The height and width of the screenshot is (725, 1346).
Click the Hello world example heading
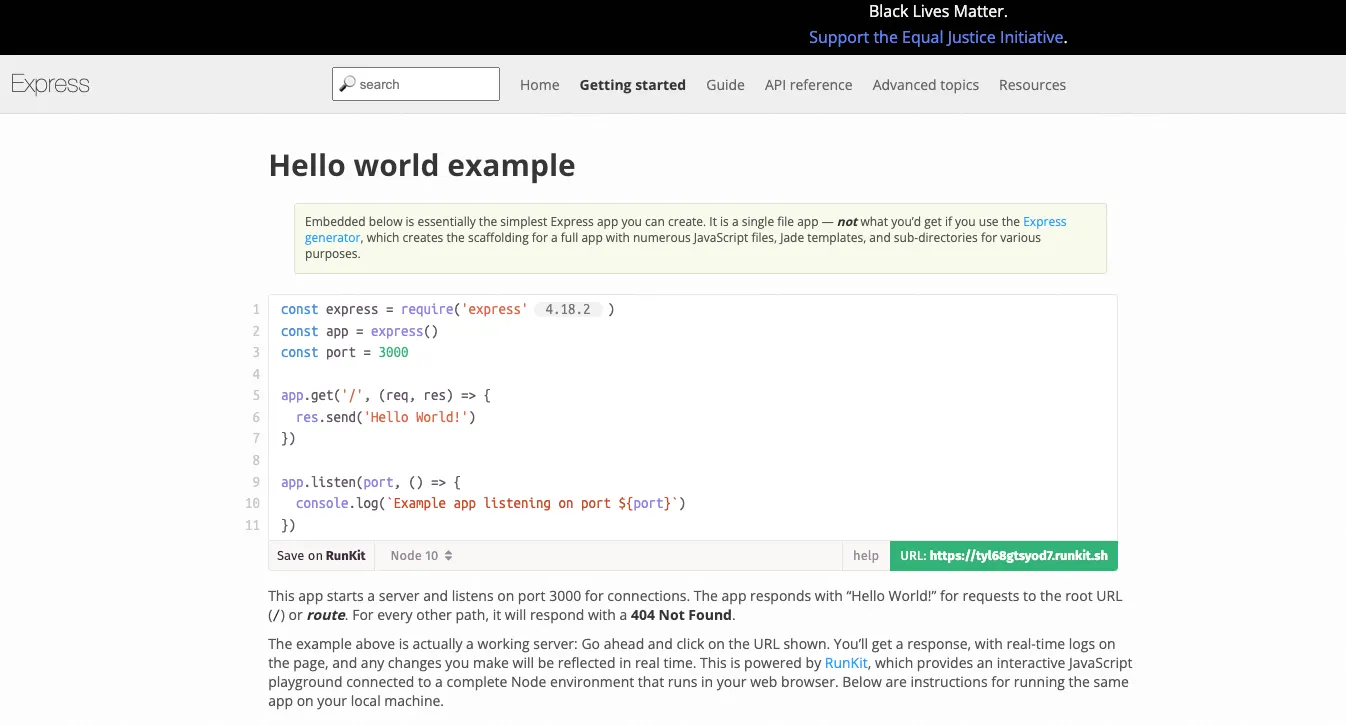pyautogui.click(x=422, y=165)
